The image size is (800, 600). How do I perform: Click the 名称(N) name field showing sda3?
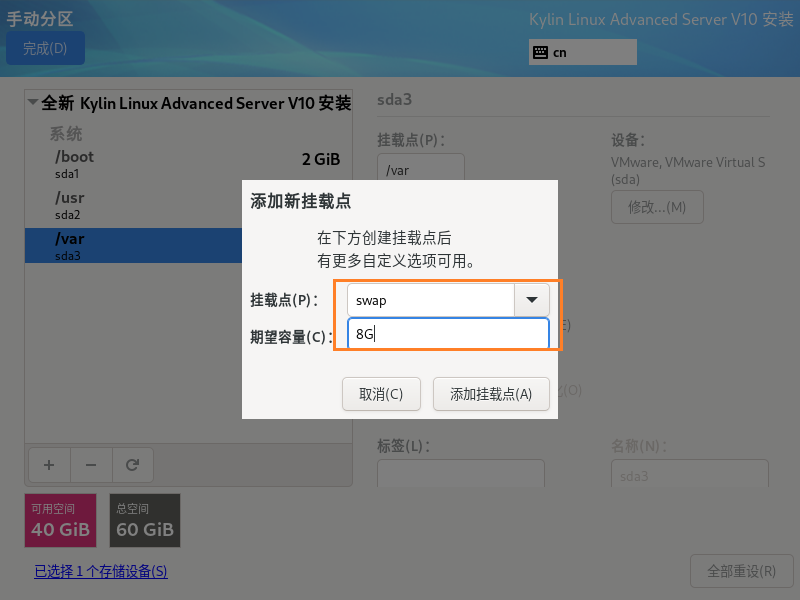[x=690, y=473]
